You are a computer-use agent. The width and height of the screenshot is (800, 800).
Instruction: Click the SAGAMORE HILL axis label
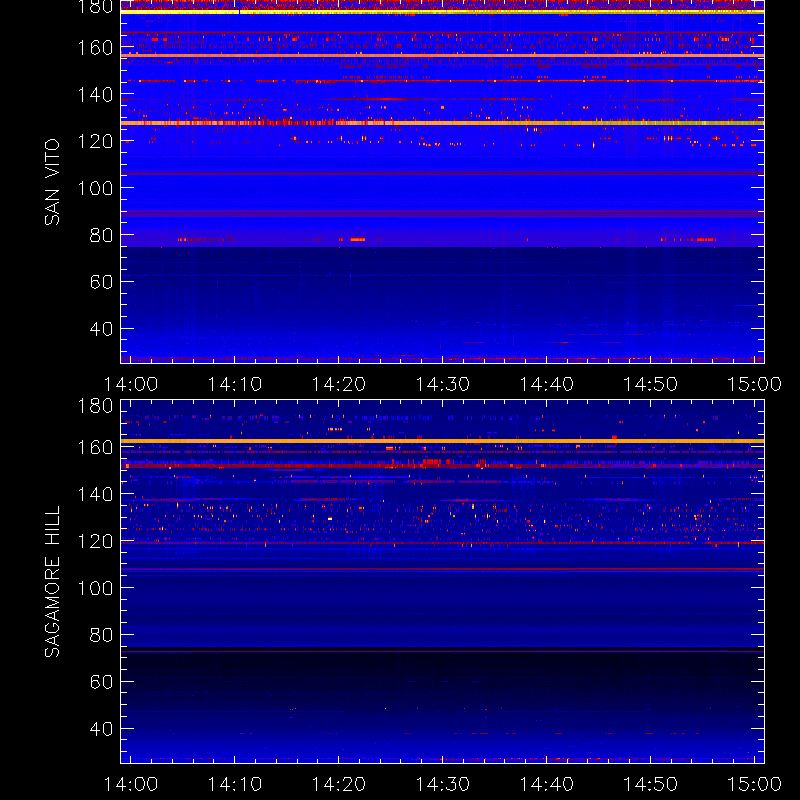(52, 581)
